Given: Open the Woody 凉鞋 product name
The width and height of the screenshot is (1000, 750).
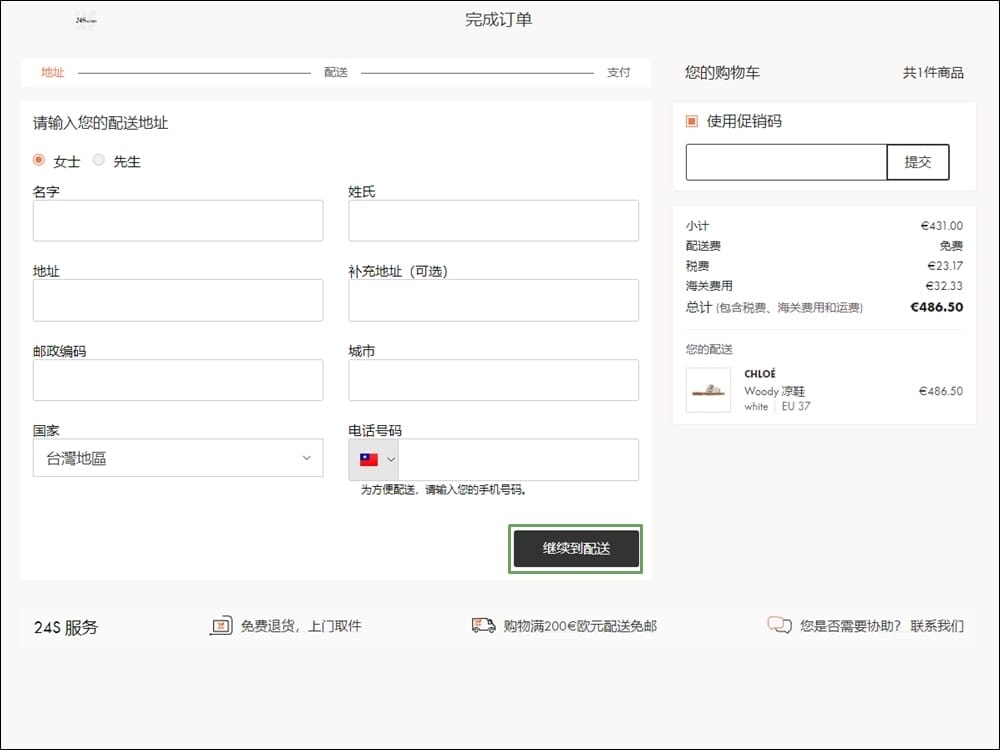Looking at the screenshot, I should (774, 391).
